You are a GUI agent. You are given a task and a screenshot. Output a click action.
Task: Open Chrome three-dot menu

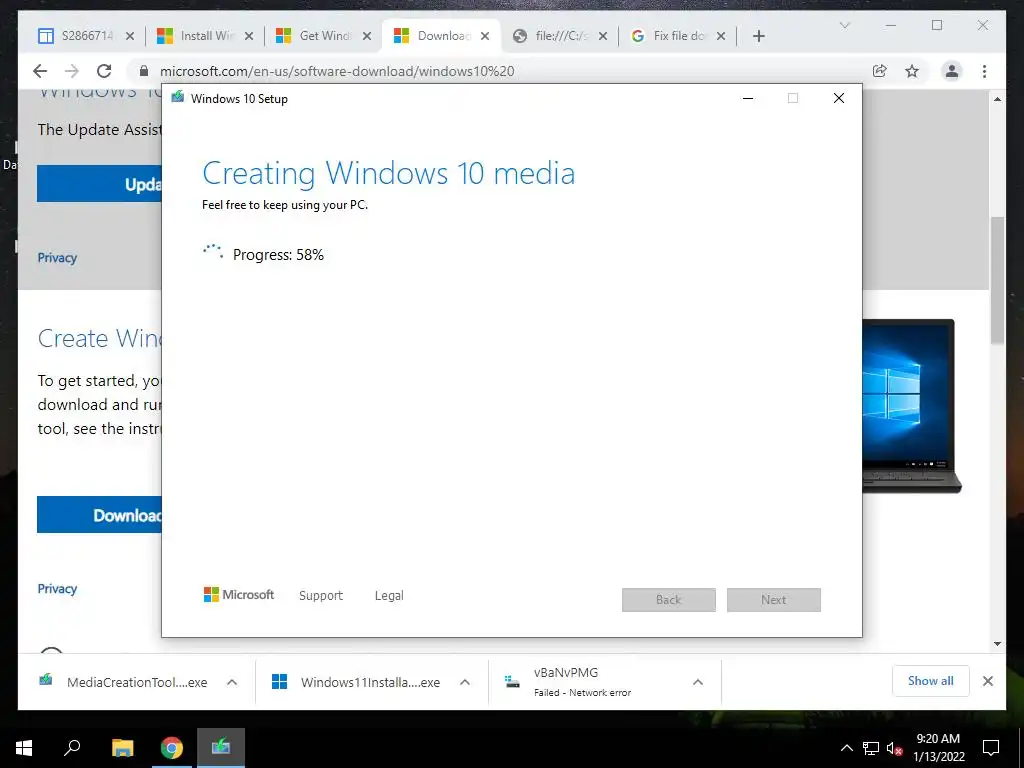pyautogui.click(x=984, y=71)
